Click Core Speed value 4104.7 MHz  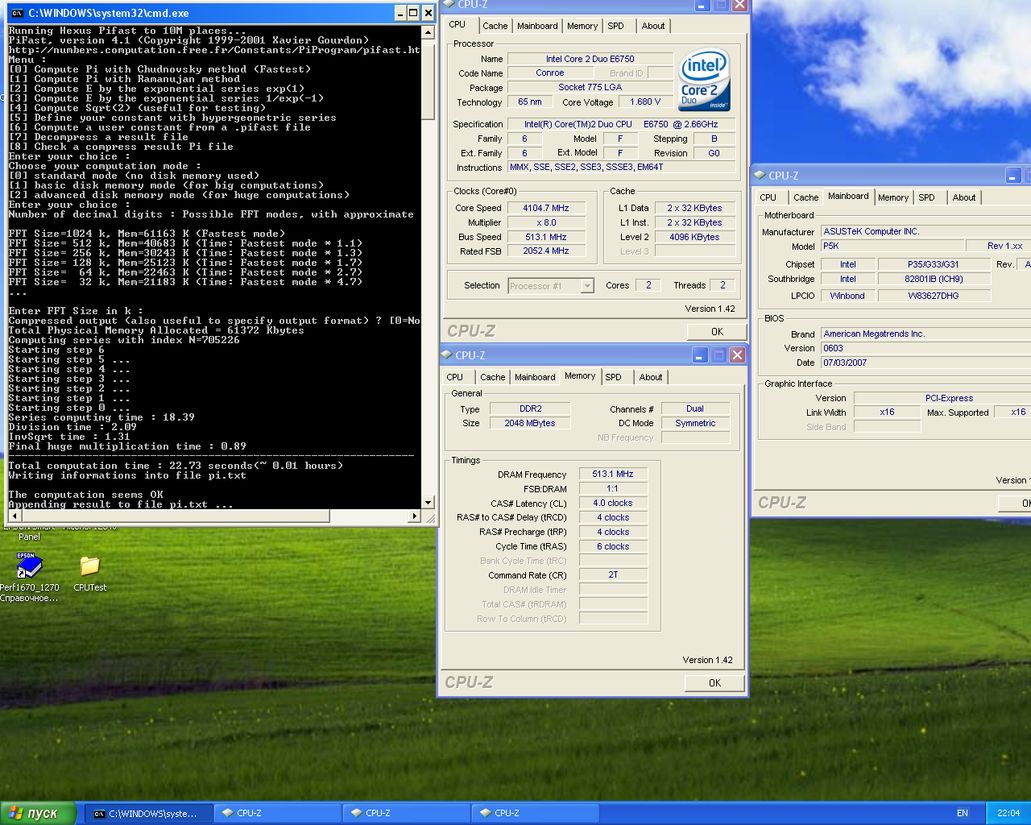546,208
